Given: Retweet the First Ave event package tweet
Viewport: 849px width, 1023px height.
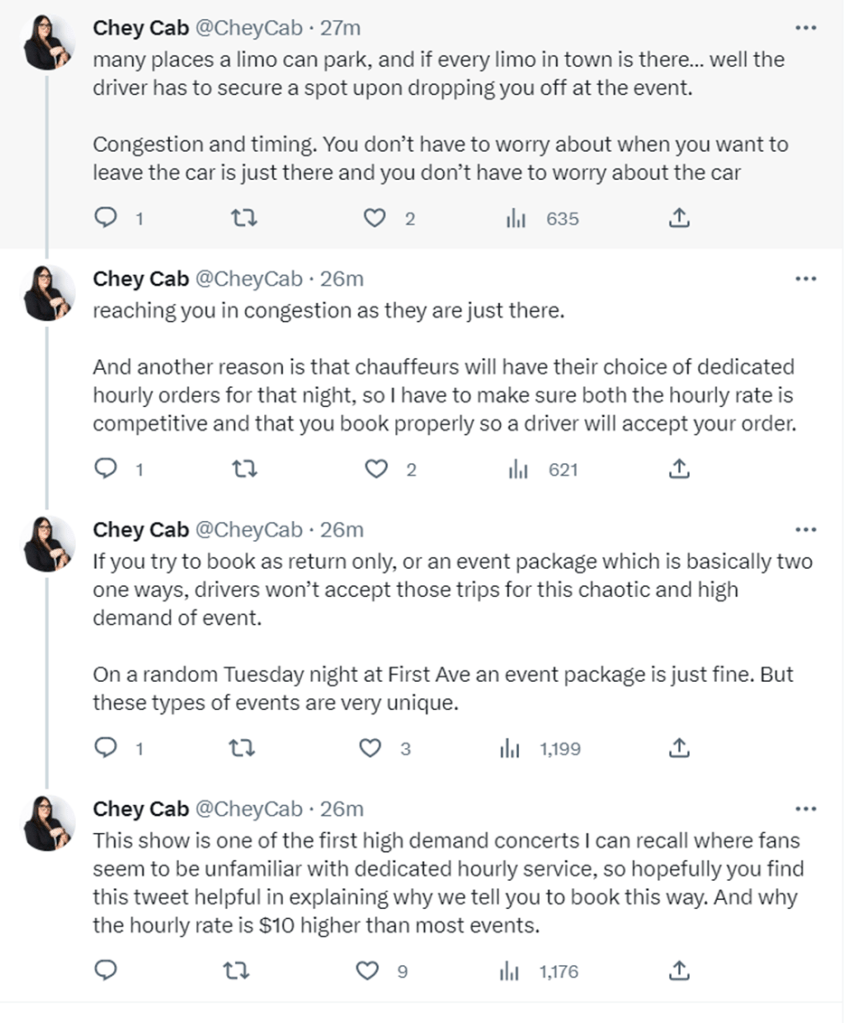Looking at the screenshot, I should pyautogui.click(x=243, y=747).
